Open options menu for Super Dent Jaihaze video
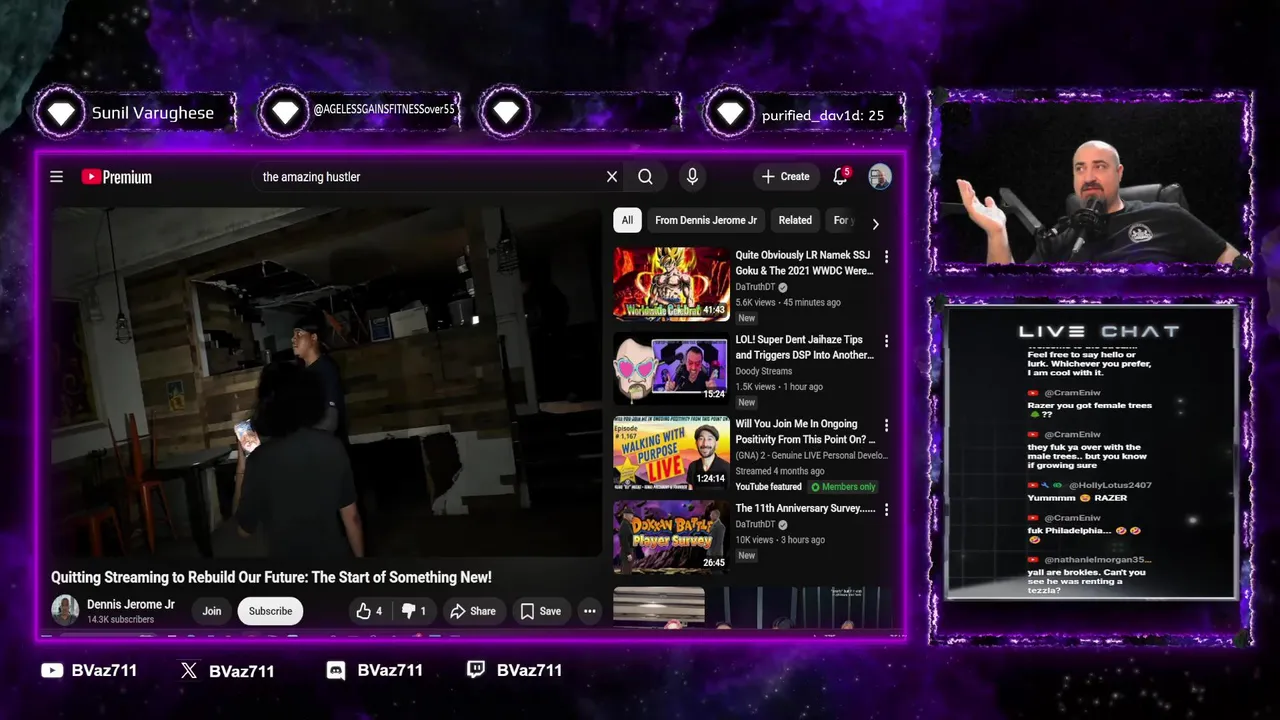The height and width of the screenshot is (720, 1280). 886,341
